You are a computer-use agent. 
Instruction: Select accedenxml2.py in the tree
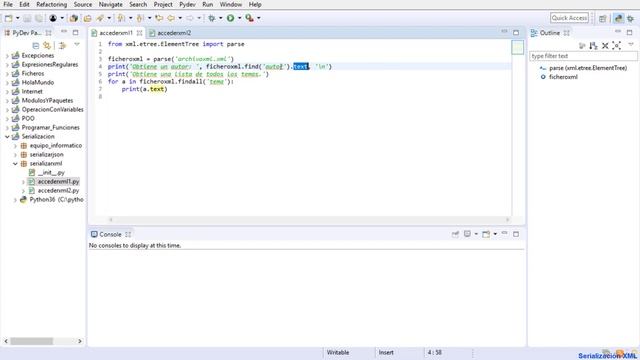pos(58,191)
